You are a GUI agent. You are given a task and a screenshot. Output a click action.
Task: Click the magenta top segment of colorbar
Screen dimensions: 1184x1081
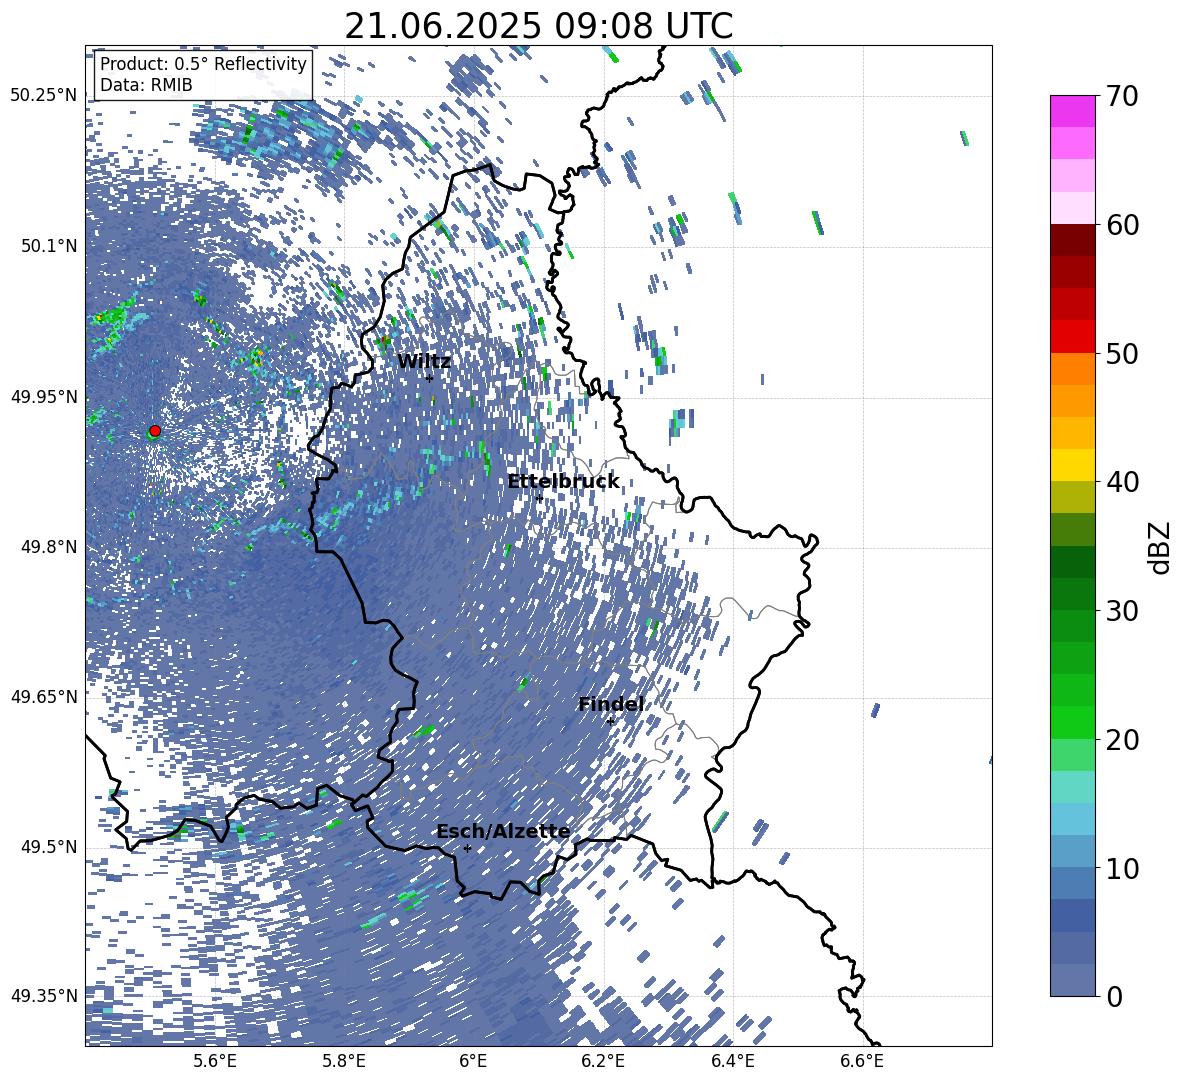pyautogui.click(x=1072, y=112)
